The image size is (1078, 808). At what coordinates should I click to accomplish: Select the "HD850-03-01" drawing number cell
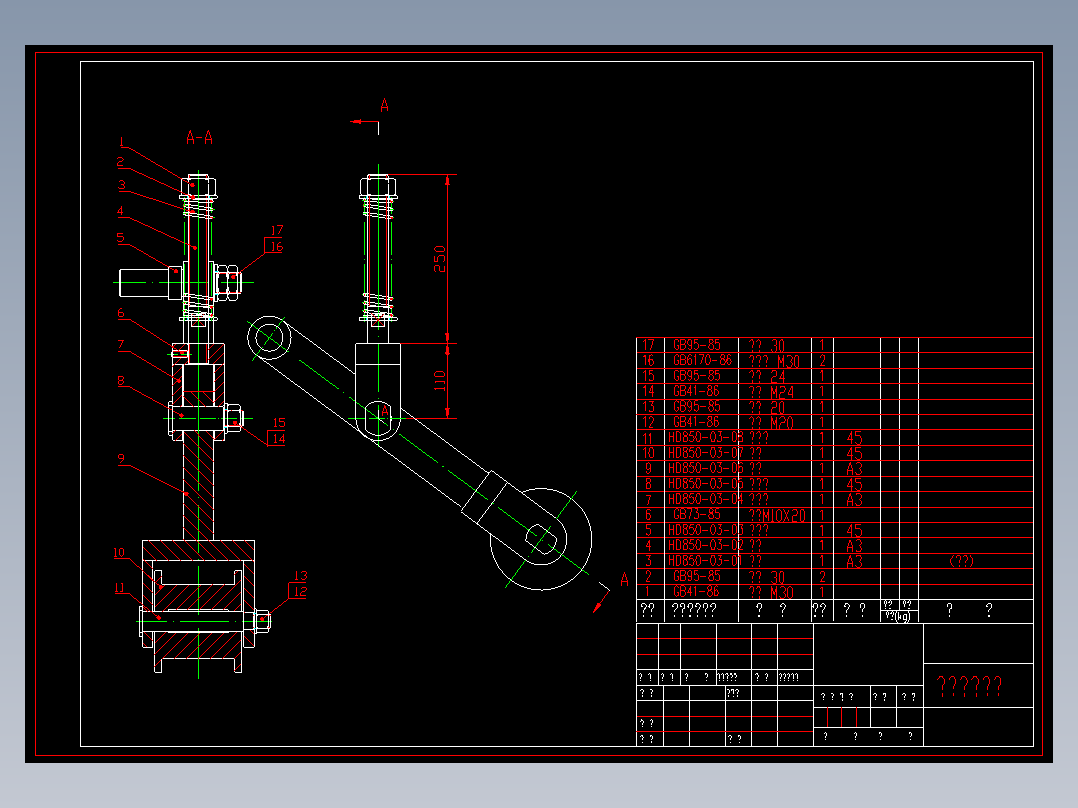click(x=705, y=560)
